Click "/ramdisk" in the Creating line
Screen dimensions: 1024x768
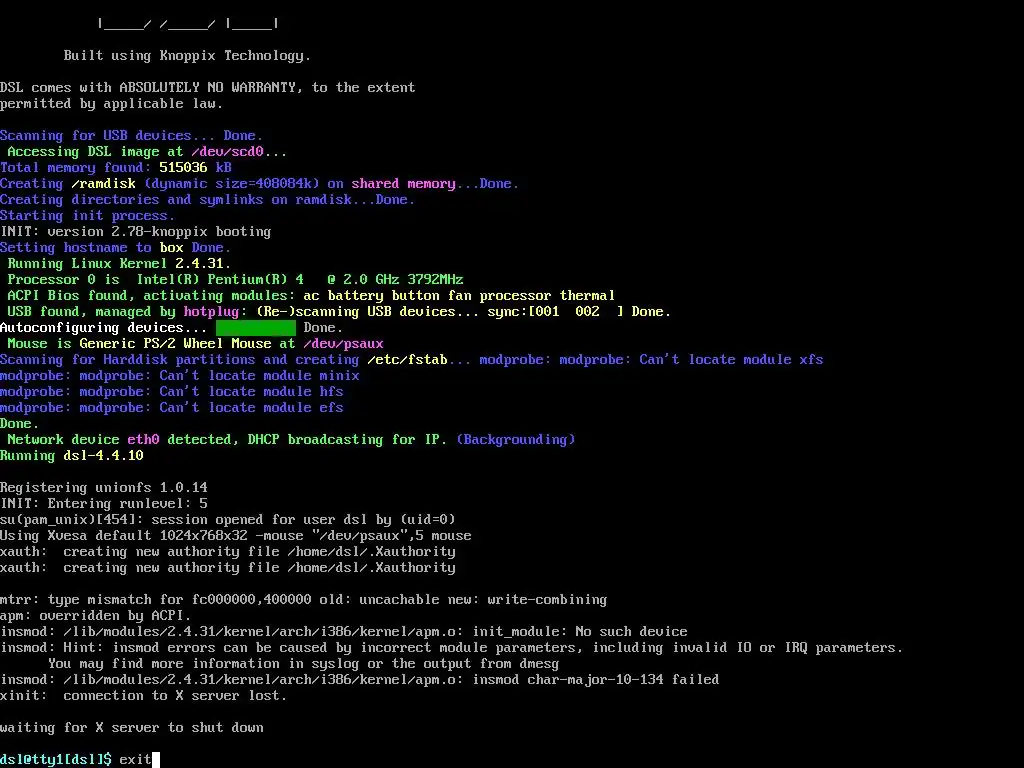tap(103, 184)
